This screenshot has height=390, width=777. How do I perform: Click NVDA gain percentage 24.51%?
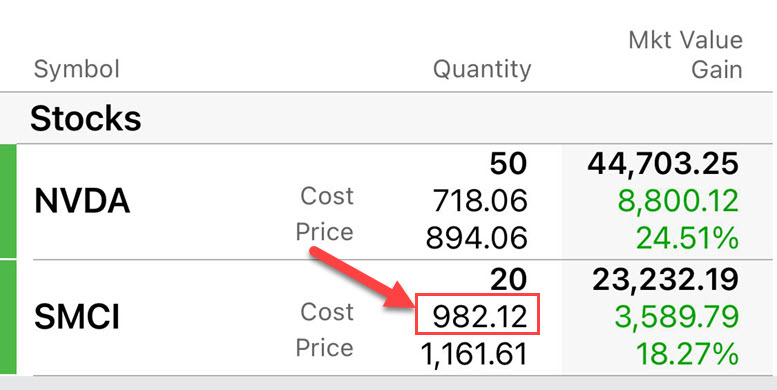pyautogui.click(x=687, y=239)
